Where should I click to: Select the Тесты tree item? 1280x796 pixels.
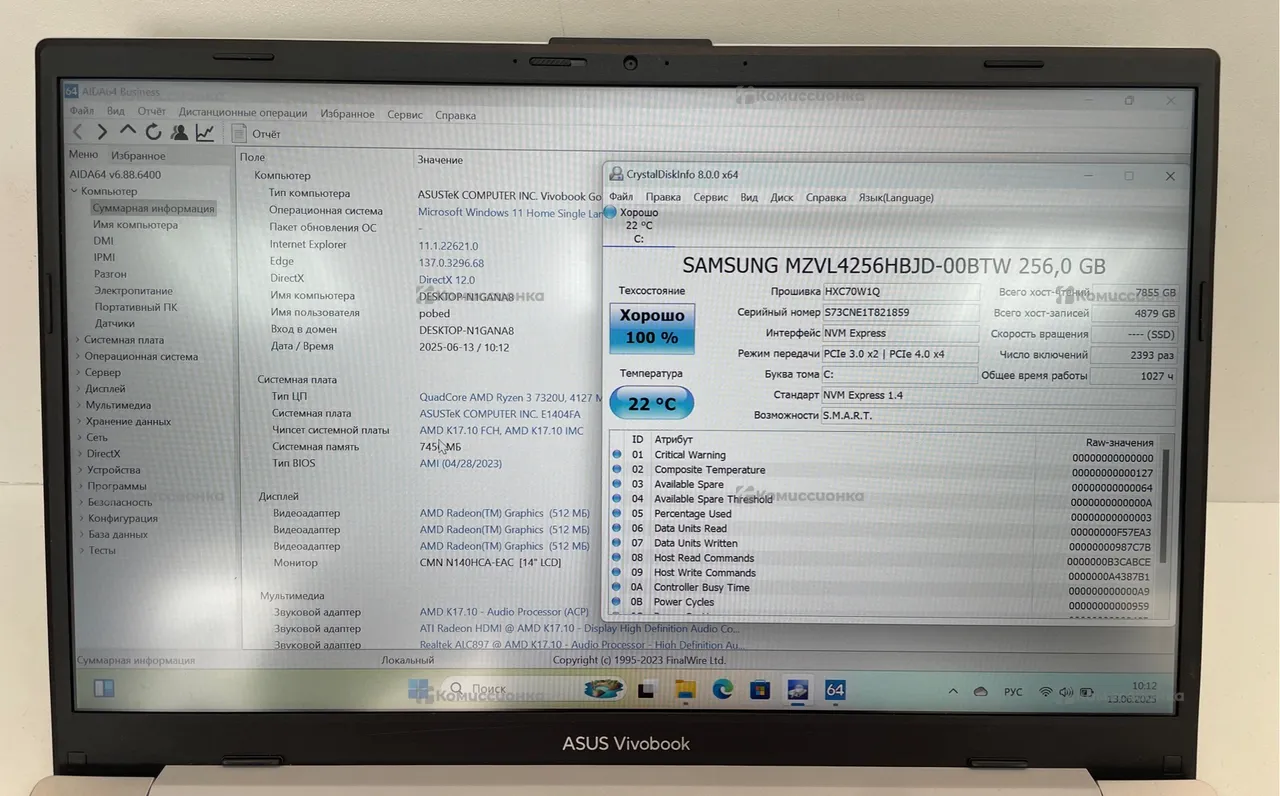click(102, 550)
